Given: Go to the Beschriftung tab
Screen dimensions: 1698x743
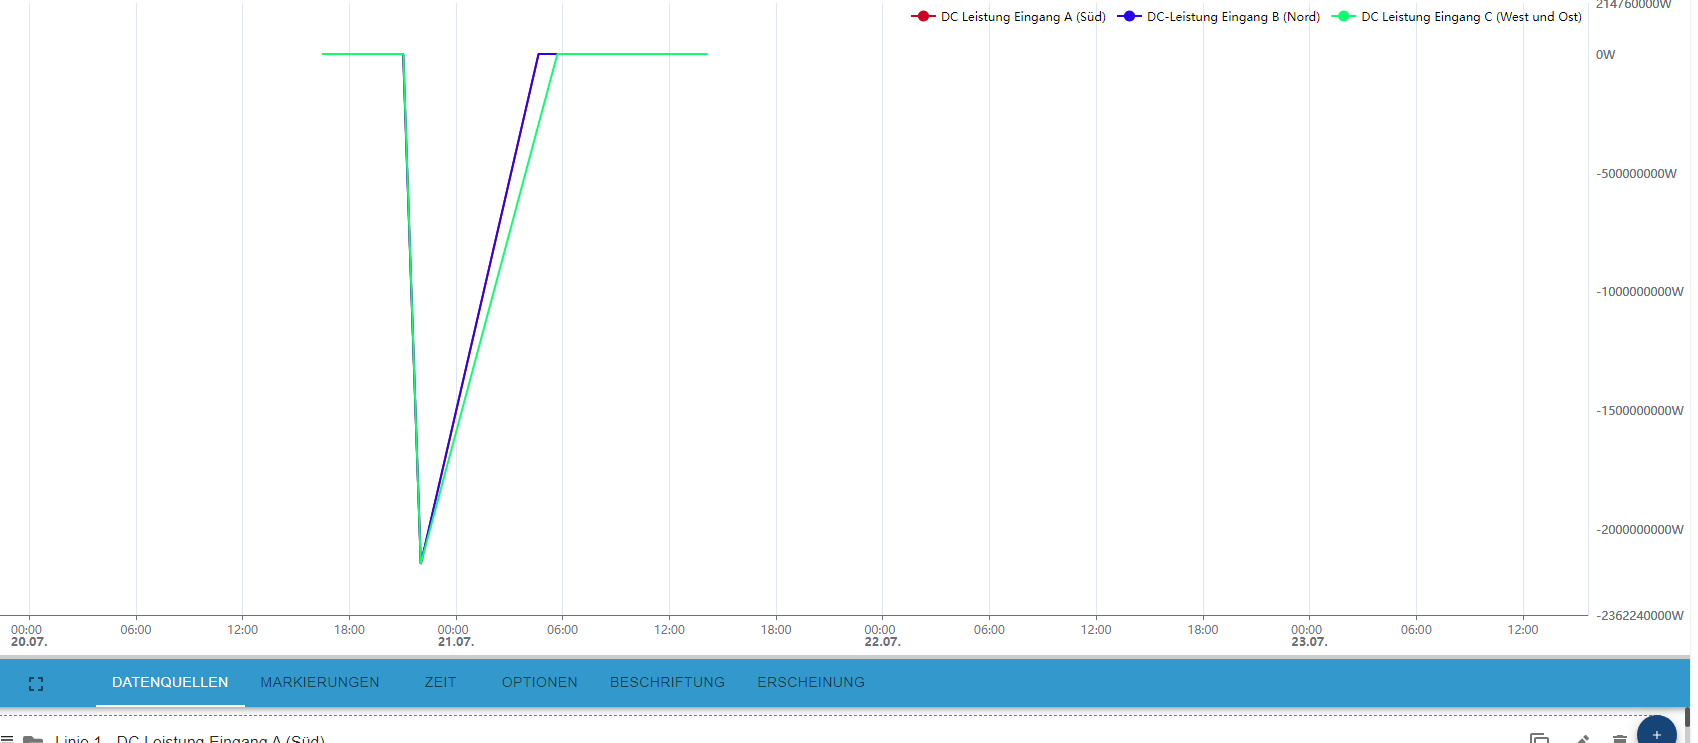Looking at the screenshot, I should coord(667,682).
